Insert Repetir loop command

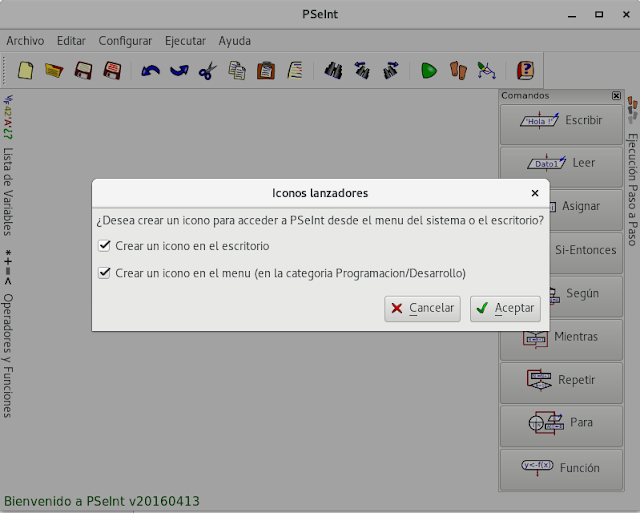point(561,383)
